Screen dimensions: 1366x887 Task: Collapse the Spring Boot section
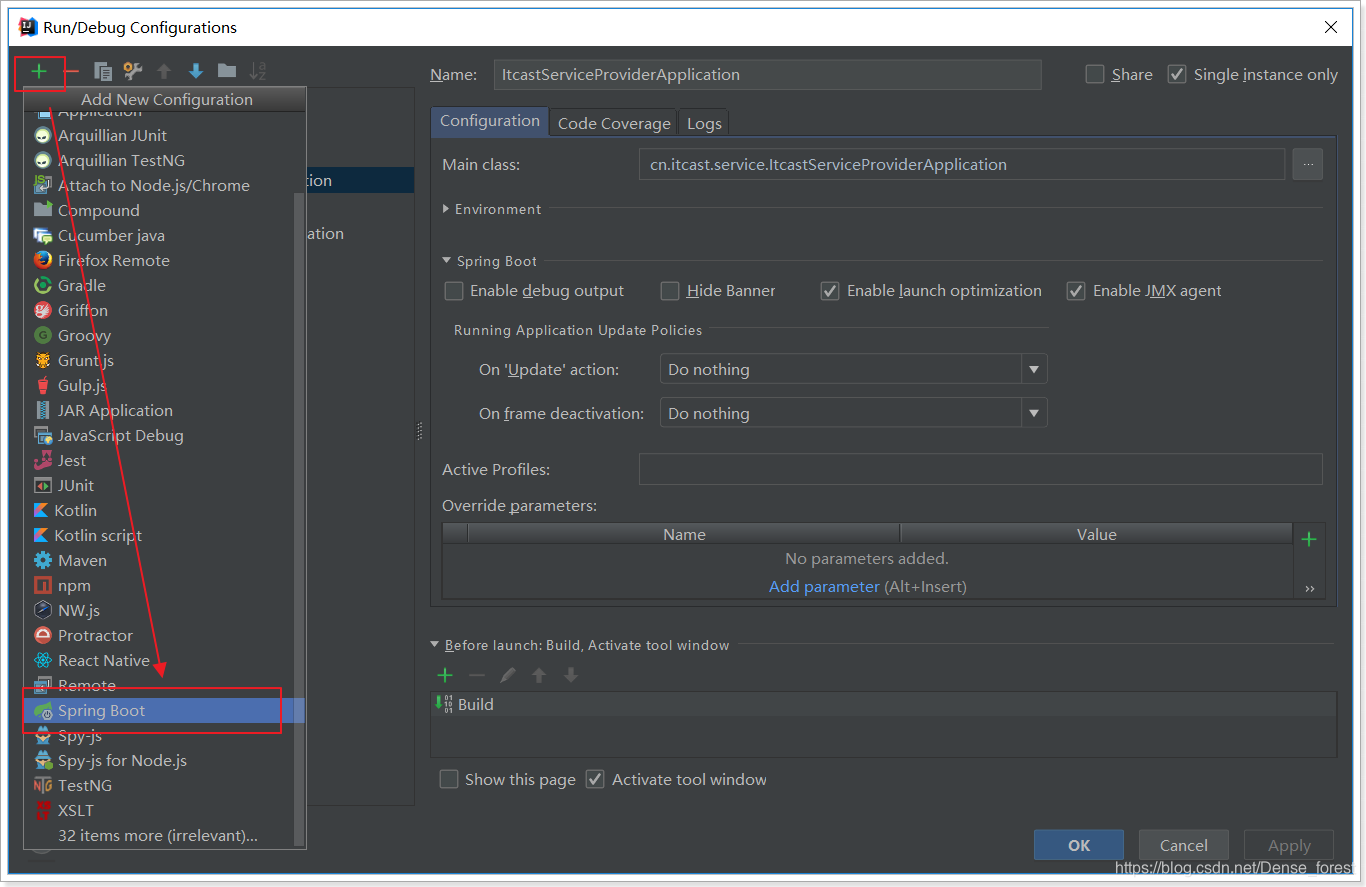(x=447, y=261)
